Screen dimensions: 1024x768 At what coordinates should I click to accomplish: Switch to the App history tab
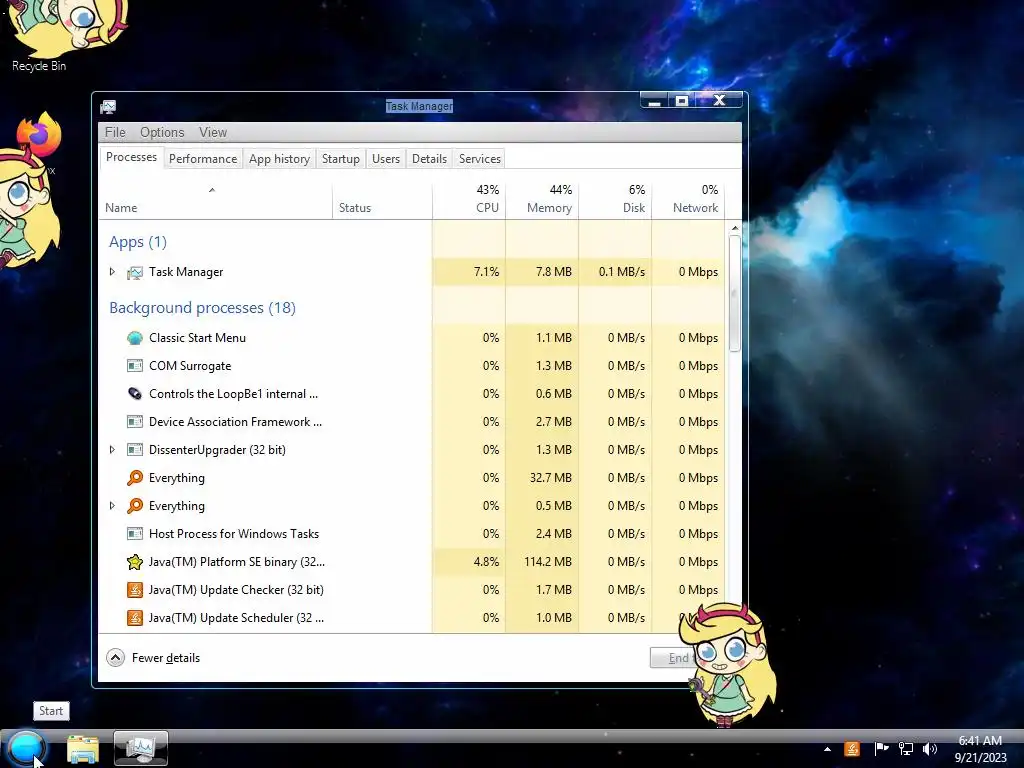[280, 159]
